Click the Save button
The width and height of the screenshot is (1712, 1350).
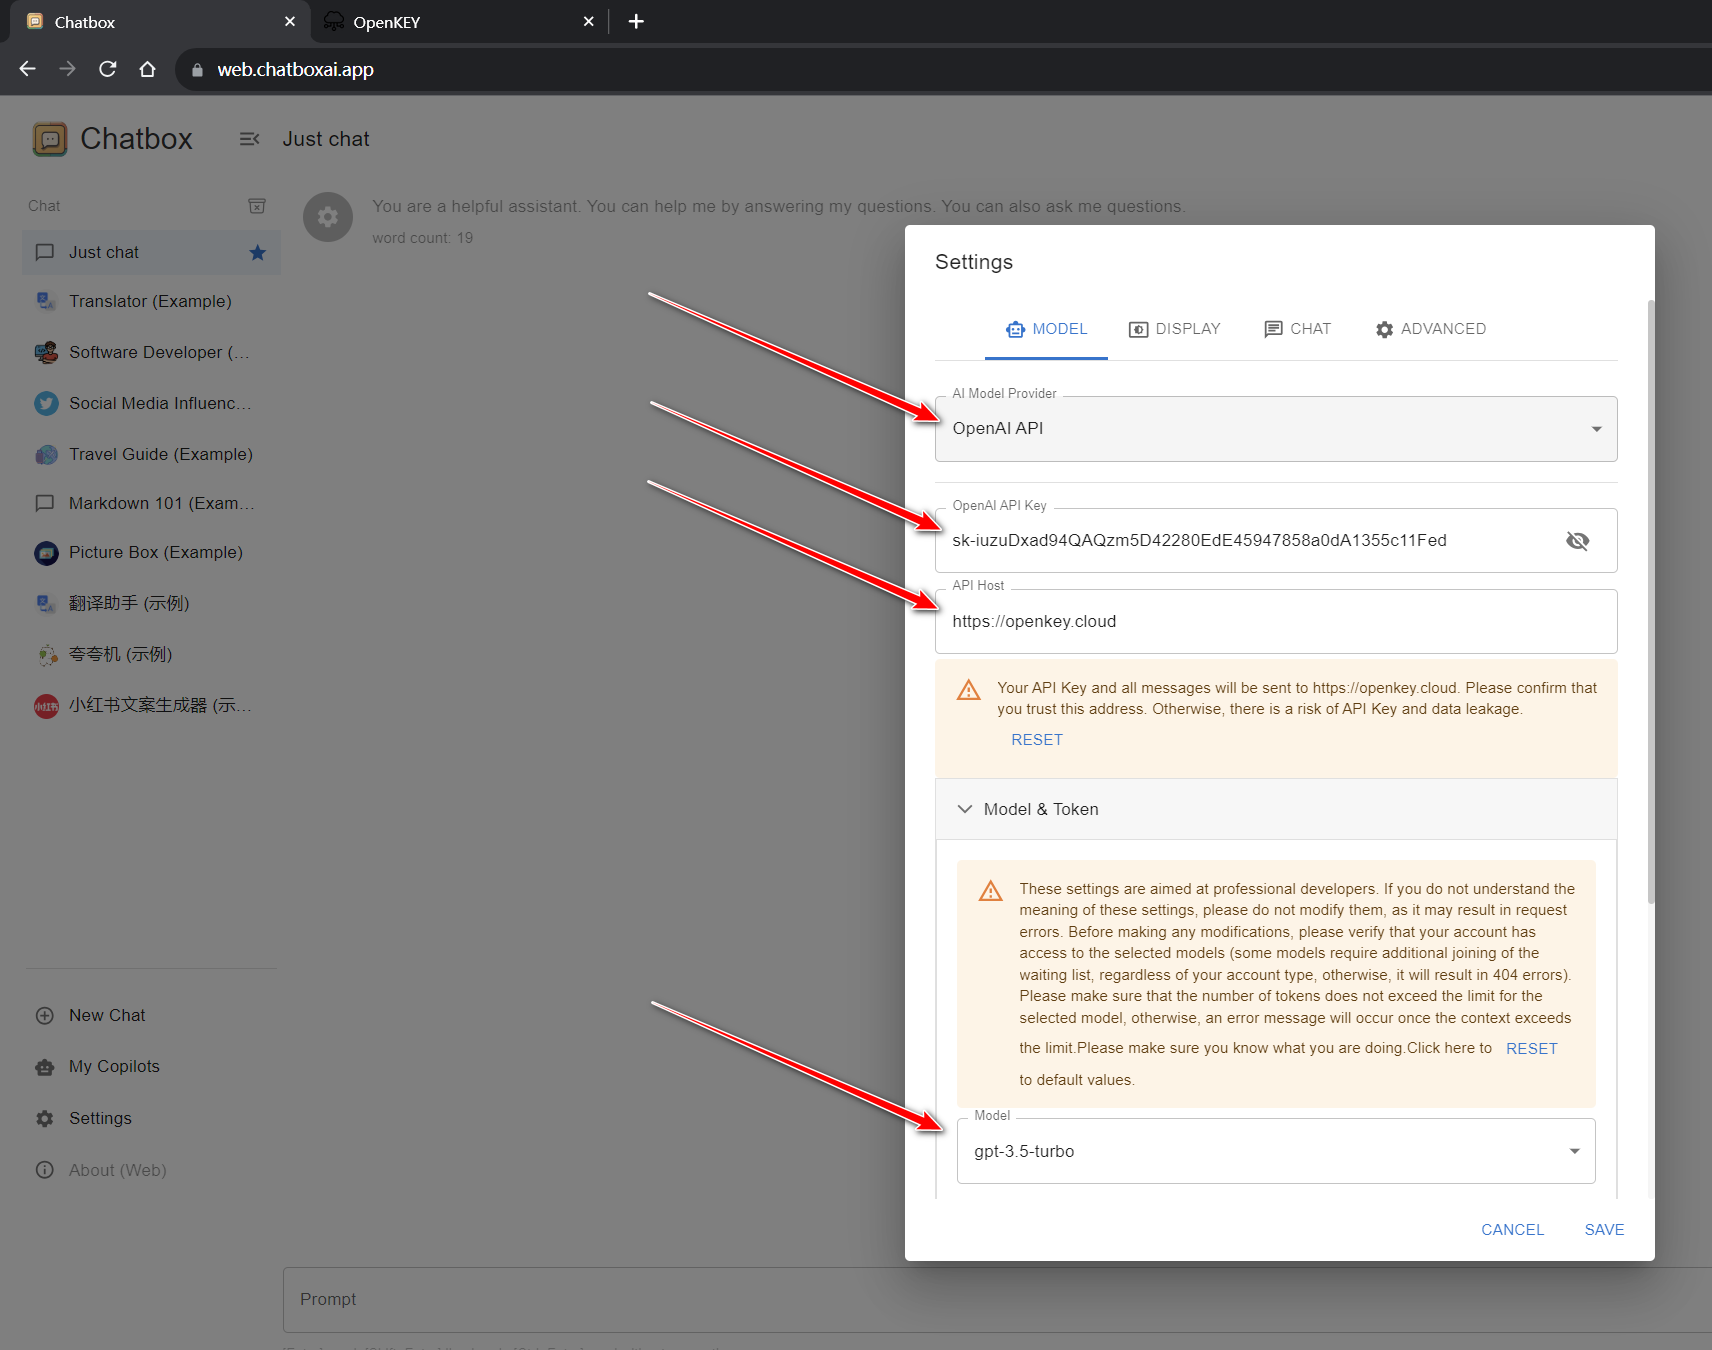pos(1603,1230)
